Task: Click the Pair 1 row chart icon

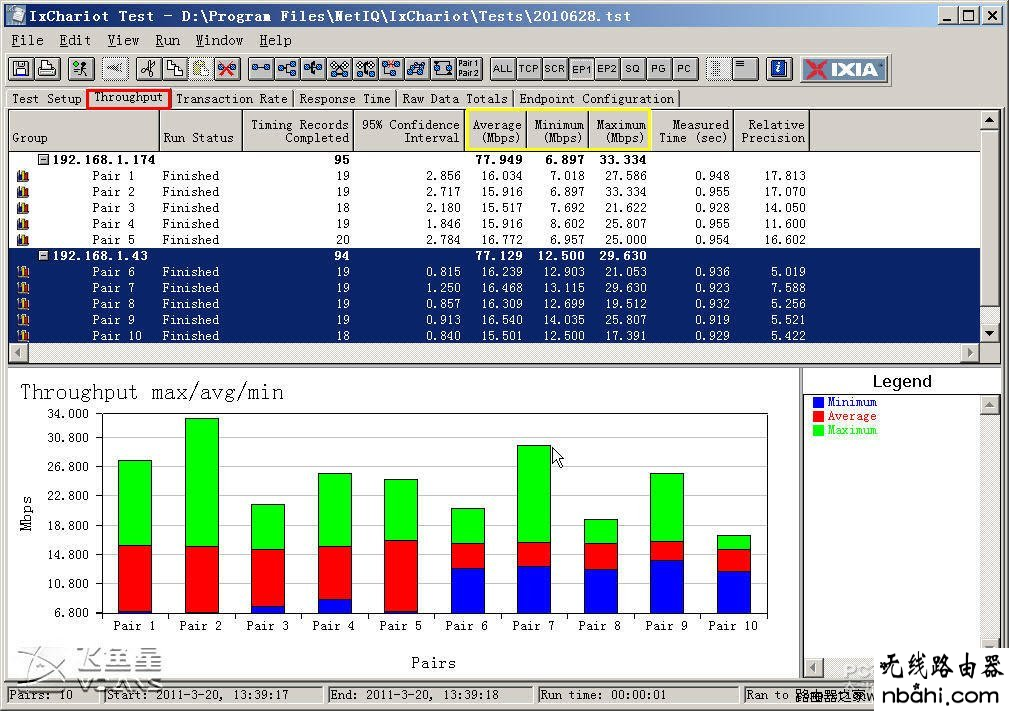Action: [23, 176]
